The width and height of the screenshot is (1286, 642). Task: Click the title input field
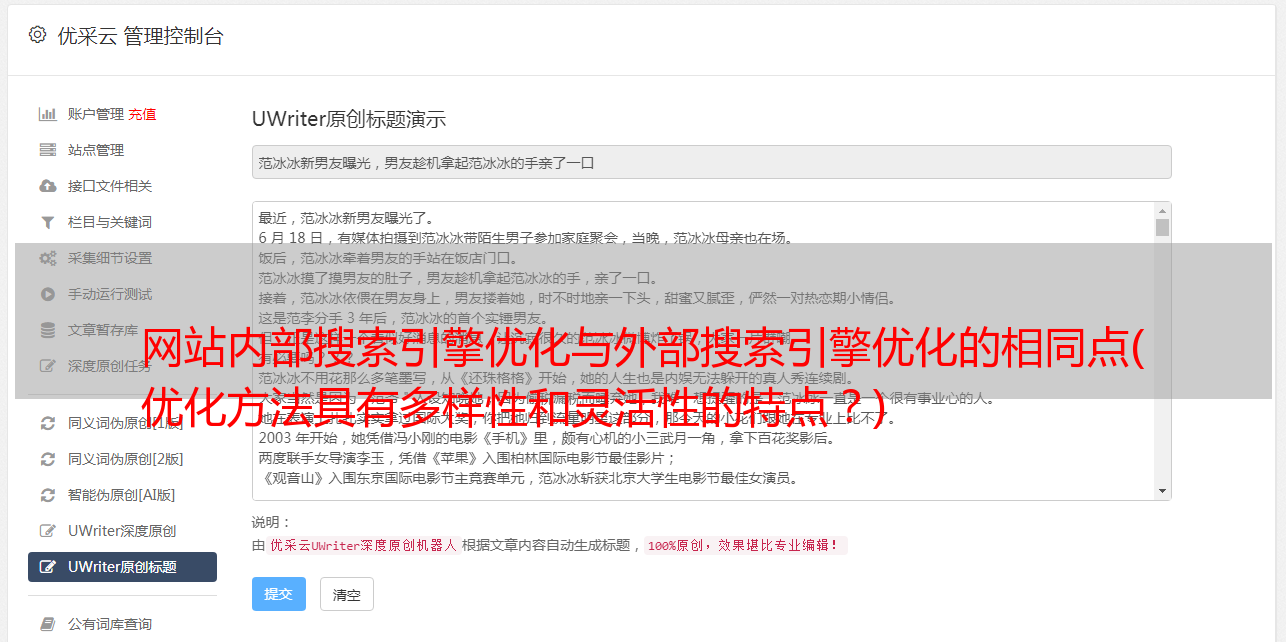tap(711, 162)
